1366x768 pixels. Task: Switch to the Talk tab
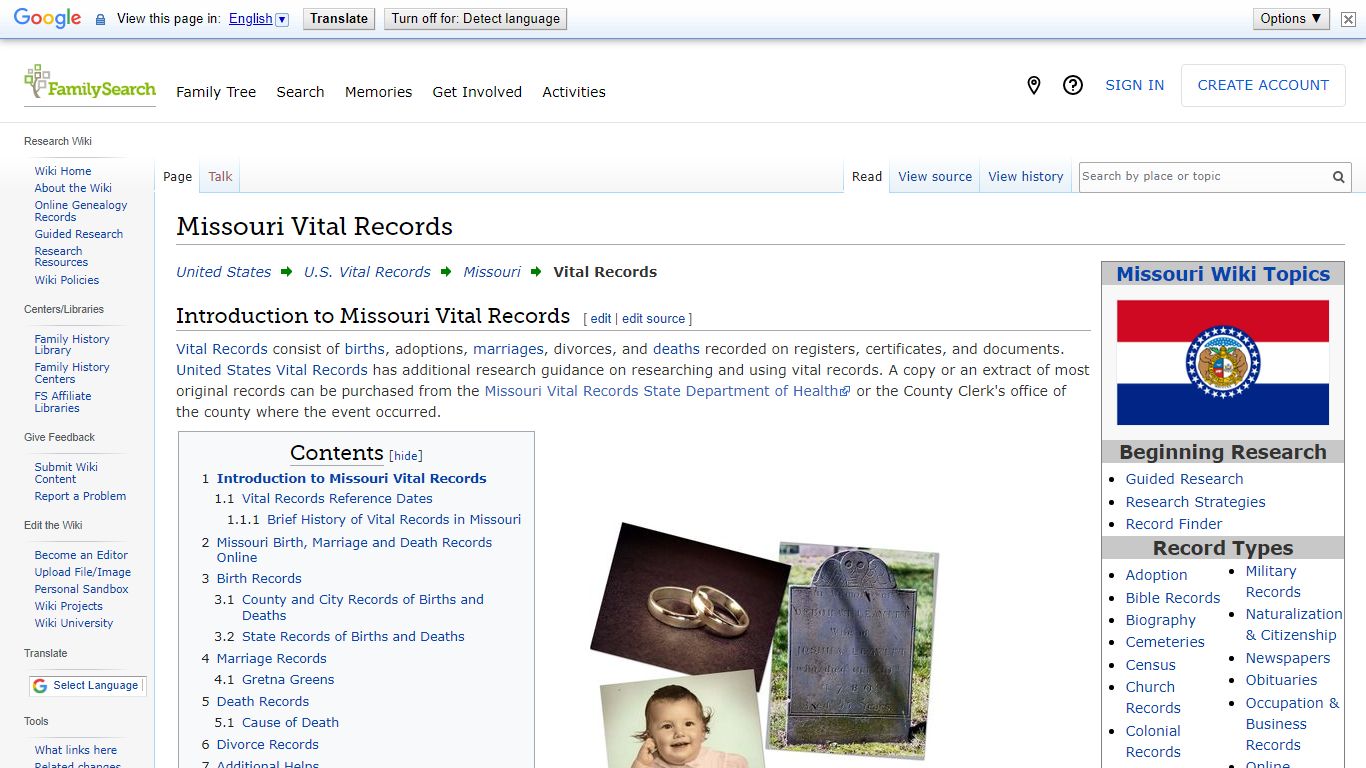pyautogui.click(x=220, y=177)
